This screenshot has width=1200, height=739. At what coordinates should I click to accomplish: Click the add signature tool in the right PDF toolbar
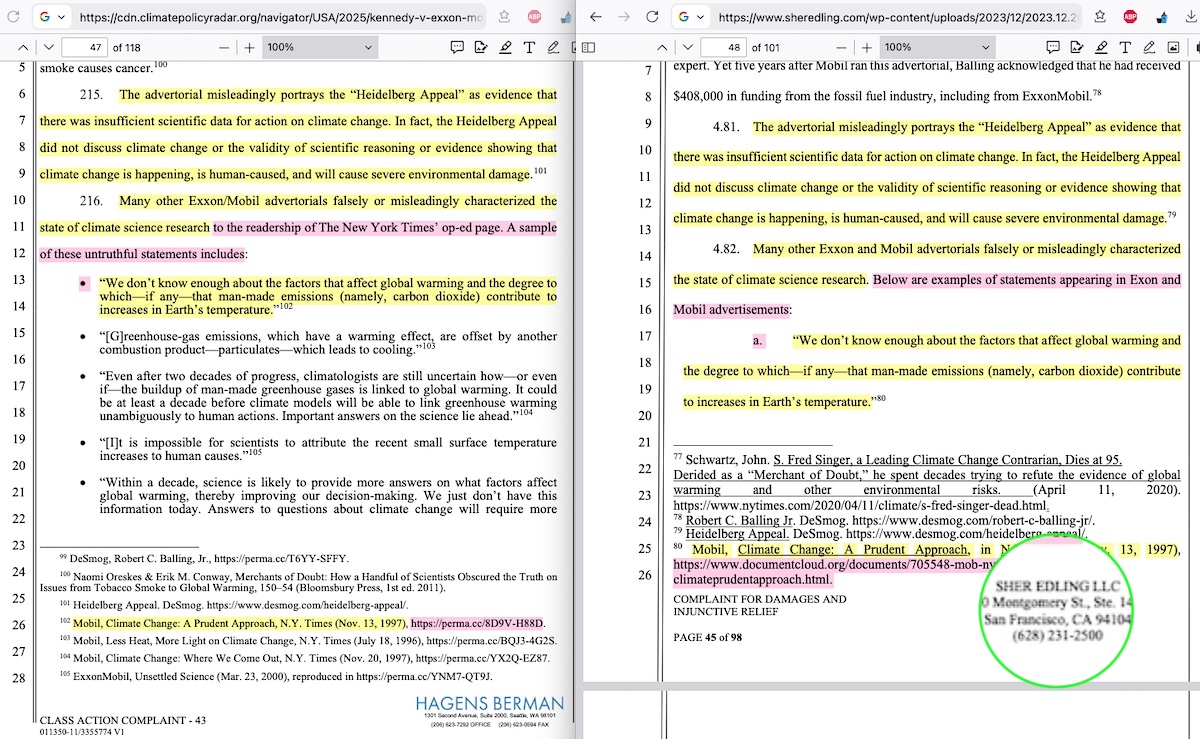pyautogui.click(x=1077, y=47)
